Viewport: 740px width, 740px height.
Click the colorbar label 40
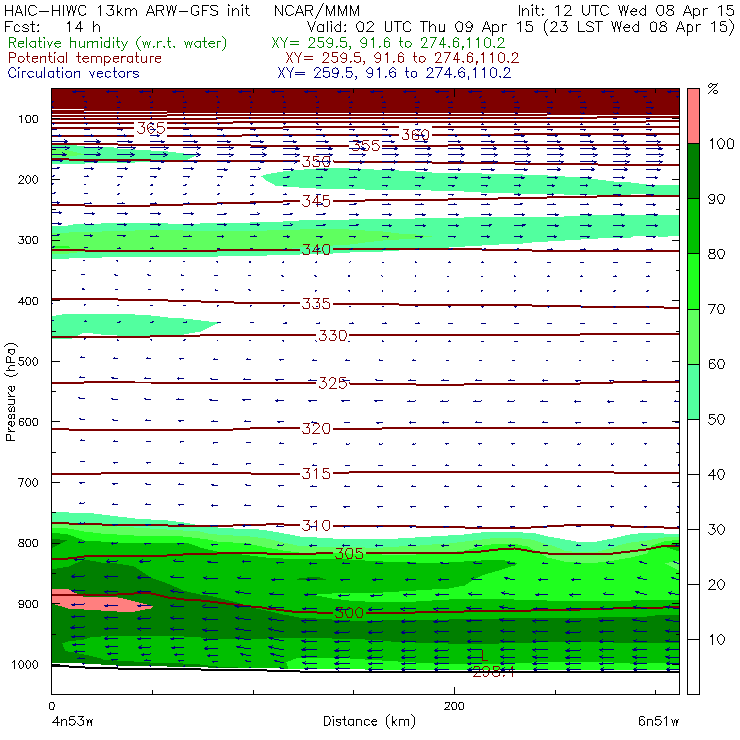point(716,474)
